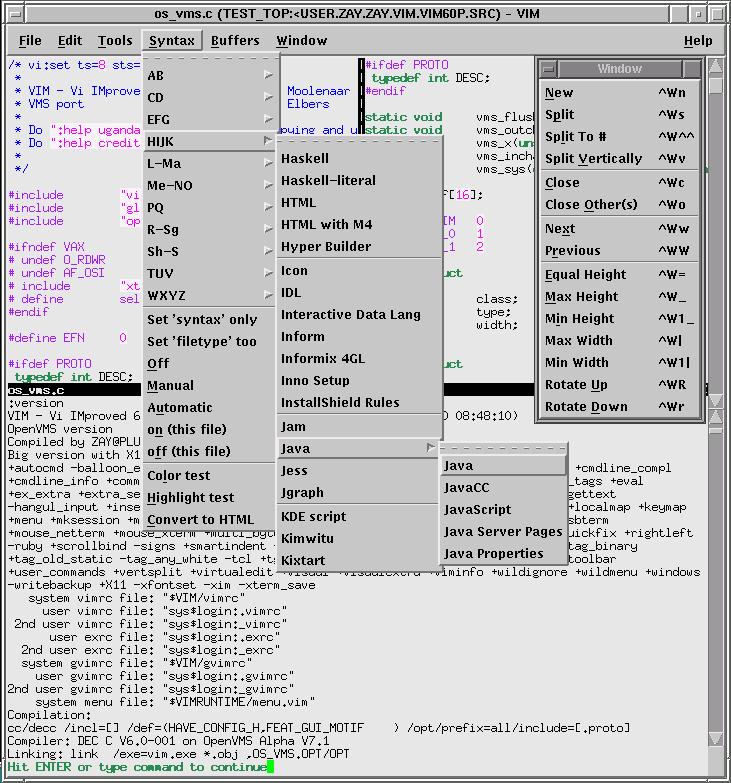Expand the Me-NO syntax submenu
The width and height of the screenshot is (731, 783).
[210, 185]
